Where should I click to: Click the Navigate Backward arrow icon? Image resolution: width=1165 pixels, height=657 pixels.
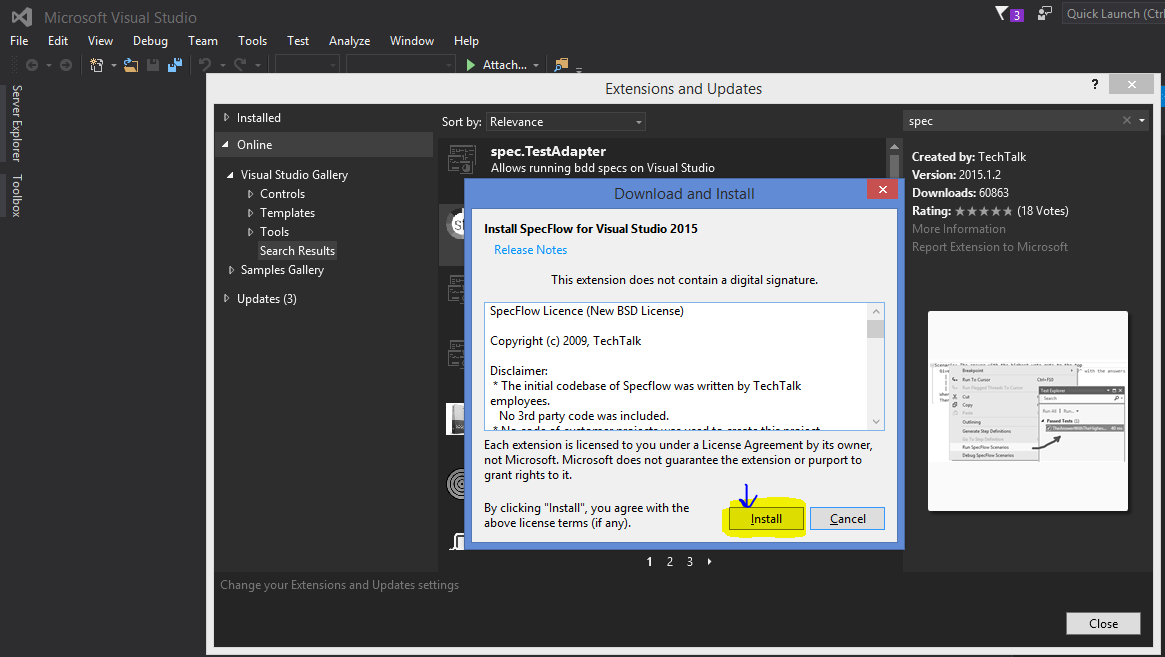[x=32, y=64]
